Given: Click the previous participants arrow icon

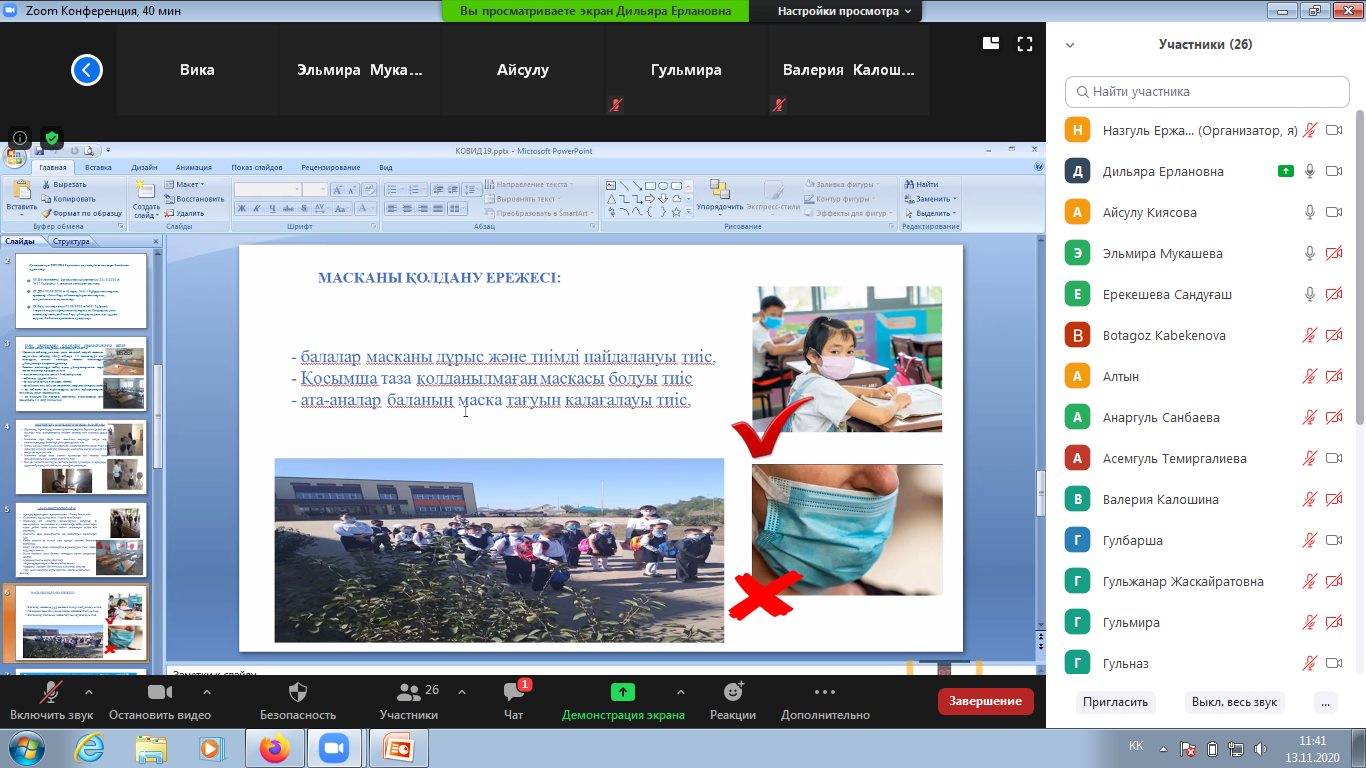Looking at the screenshot, I should pyautogui.click(x=87, y=70).
